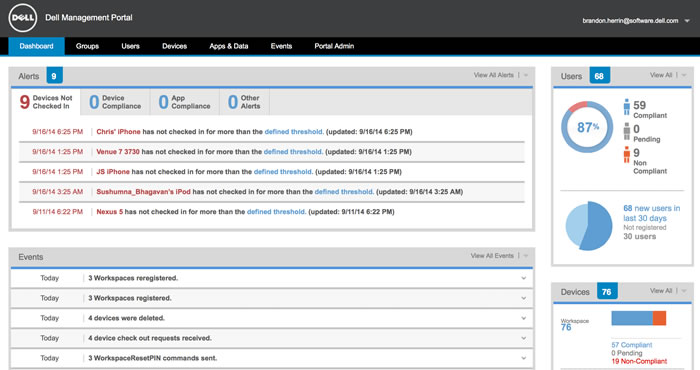
Task: Click the Dell logo icon
Action: click(23, 18)
